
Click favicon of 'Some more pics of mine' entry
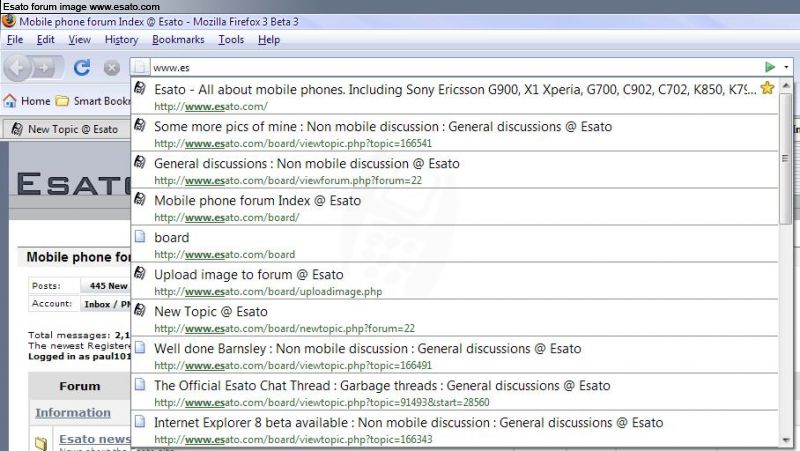point(140,124)
